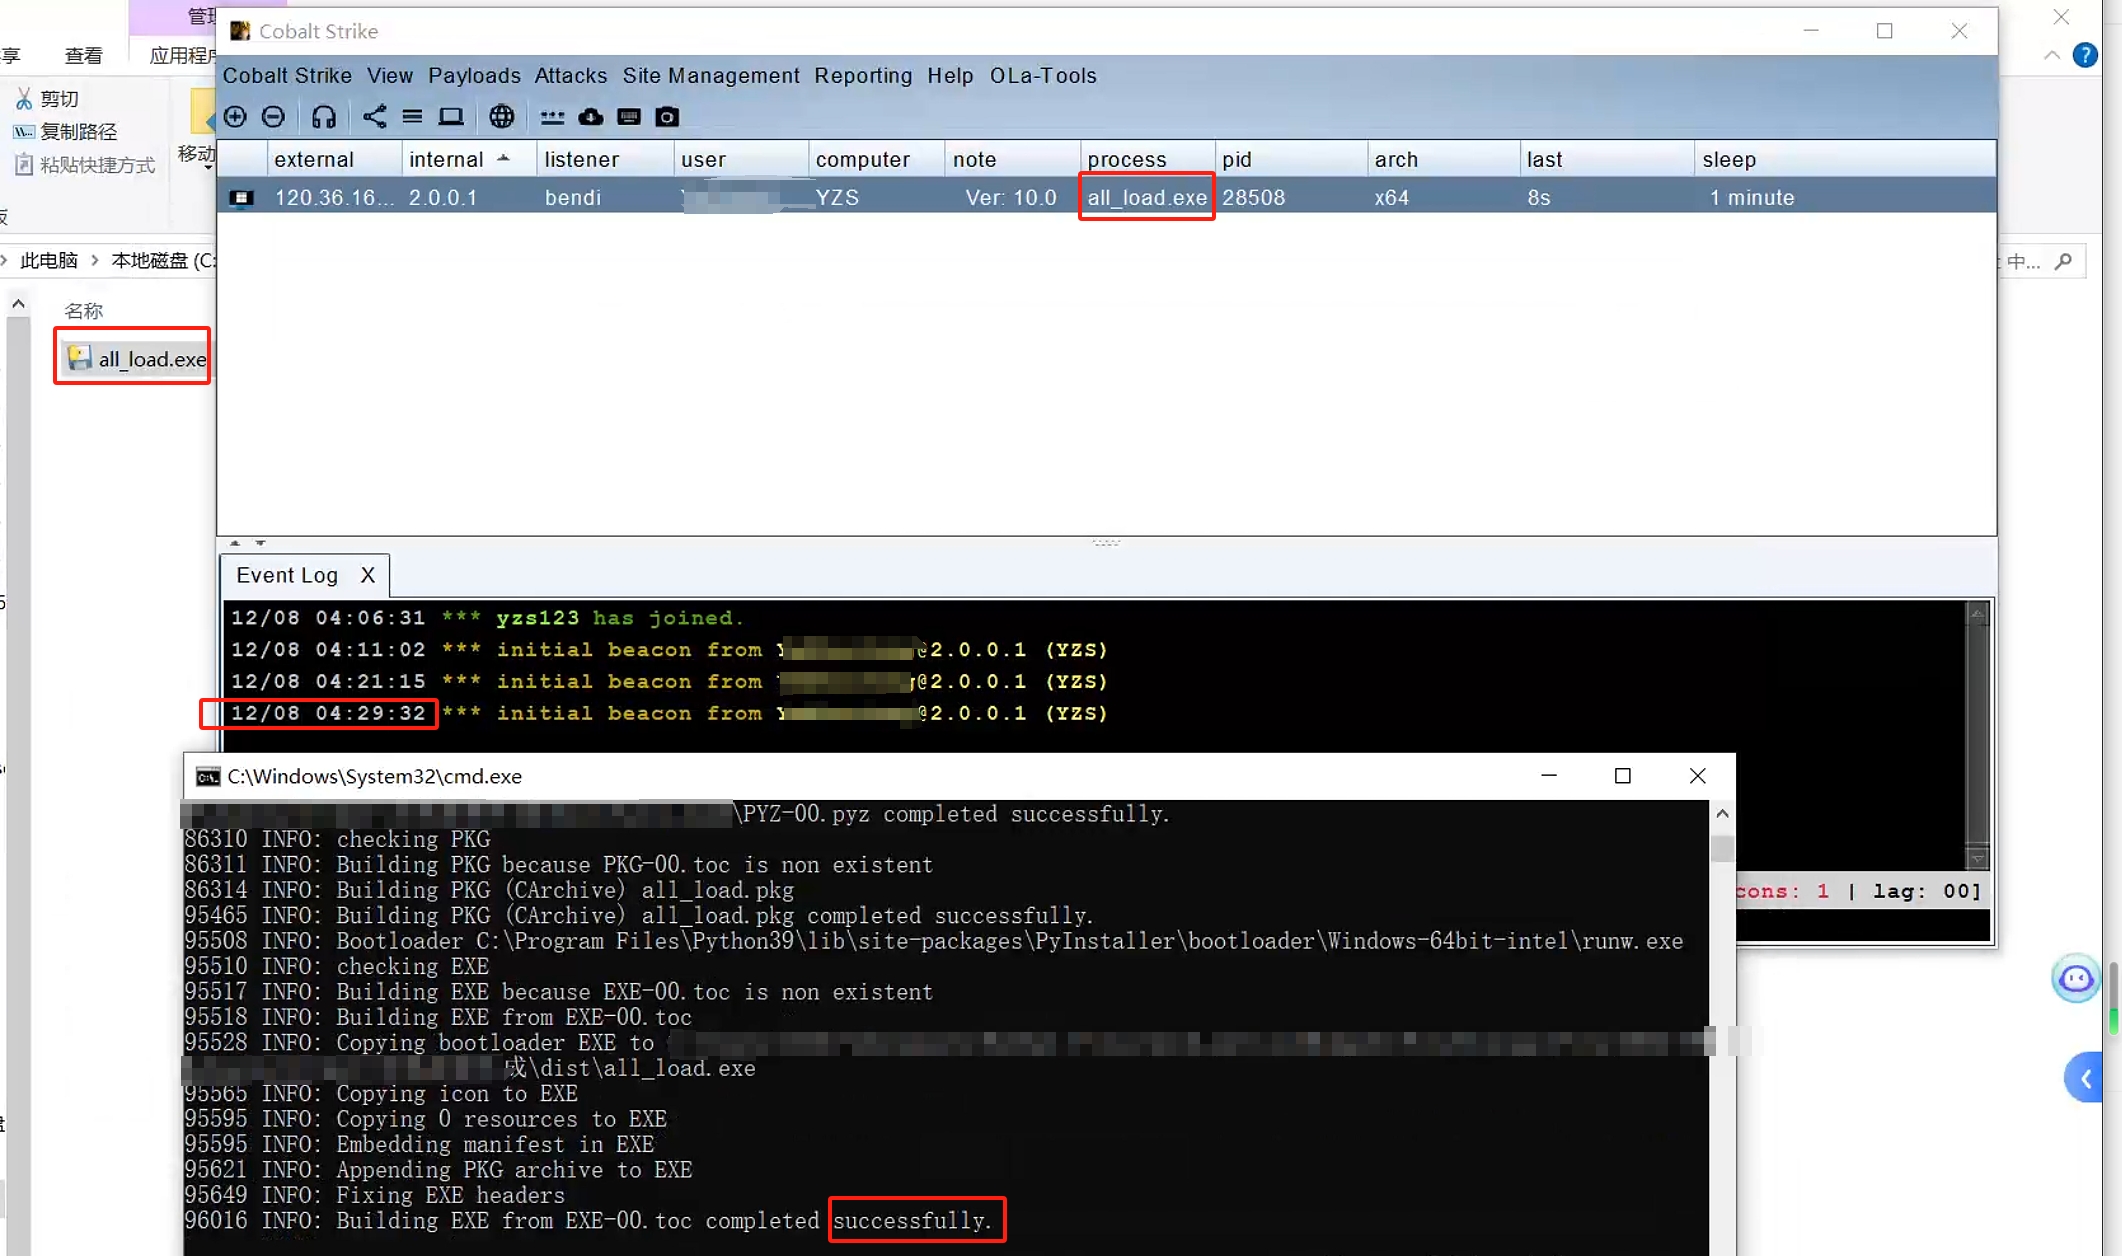Sort sessions by sleep column header
This screenshot has width=2122, height=1256.
coord(1844,159)
